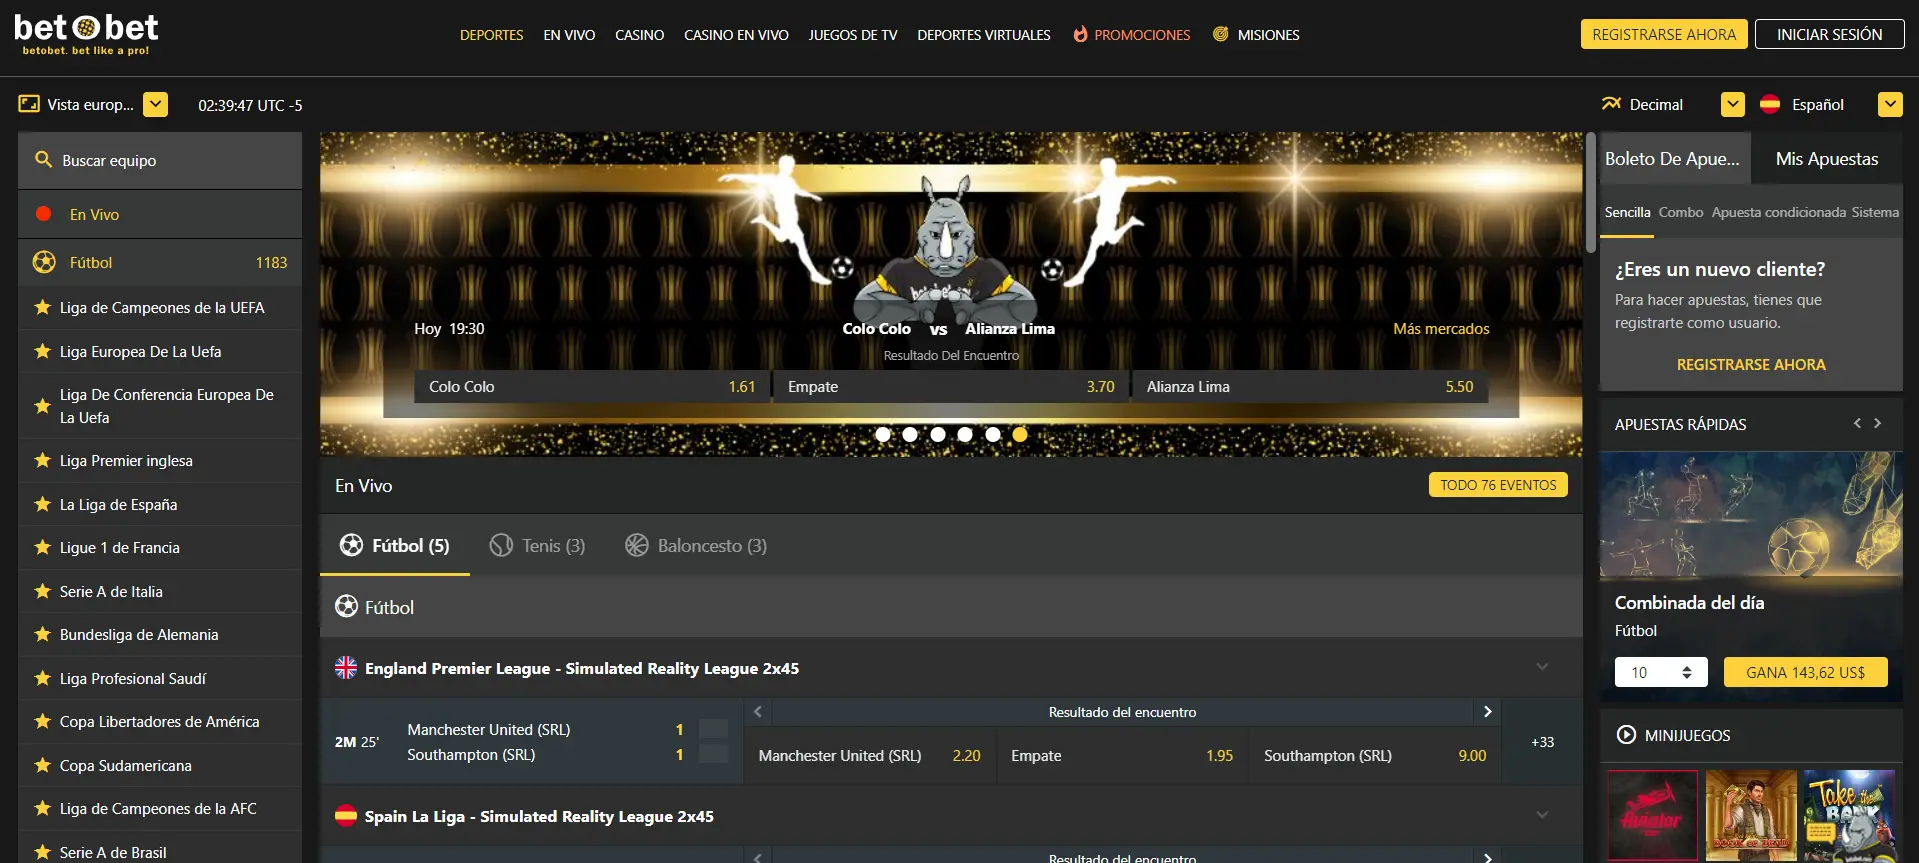Open the Aviator minigame thumbnail
This screenshot has height=863, width=1919.
[1652, 815]
